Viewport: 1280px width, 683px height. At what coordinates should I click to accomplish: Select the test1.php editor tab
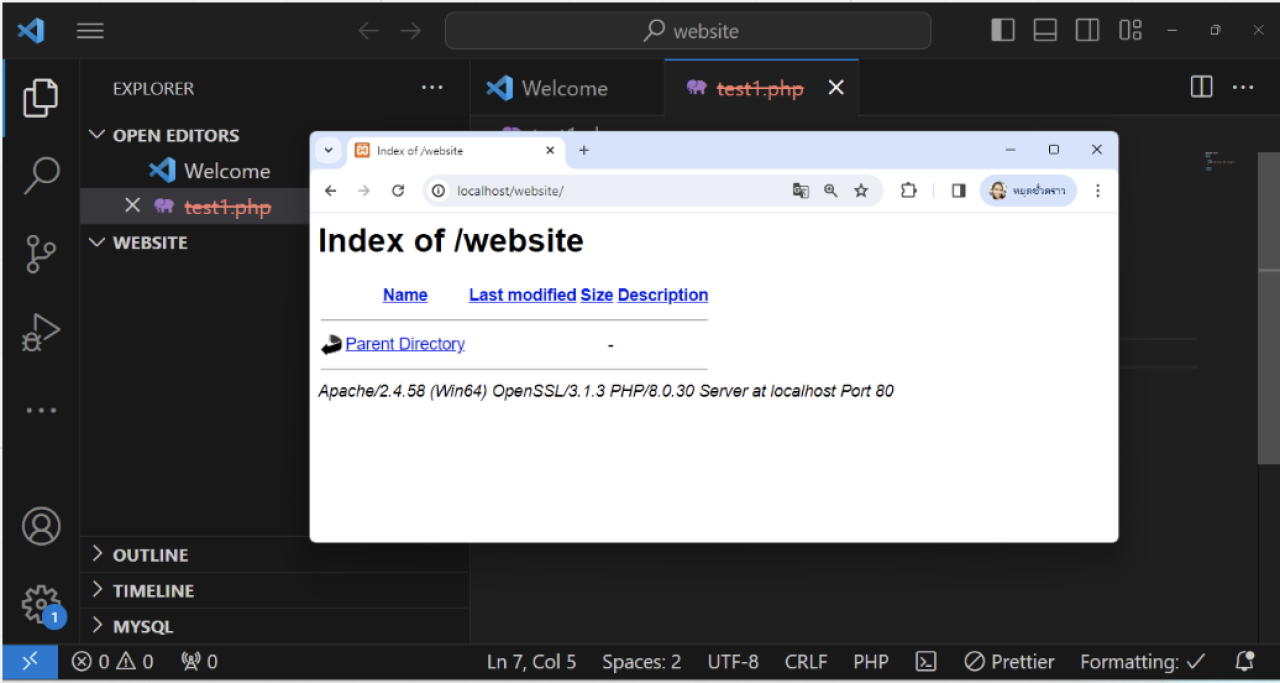point(759,88)
